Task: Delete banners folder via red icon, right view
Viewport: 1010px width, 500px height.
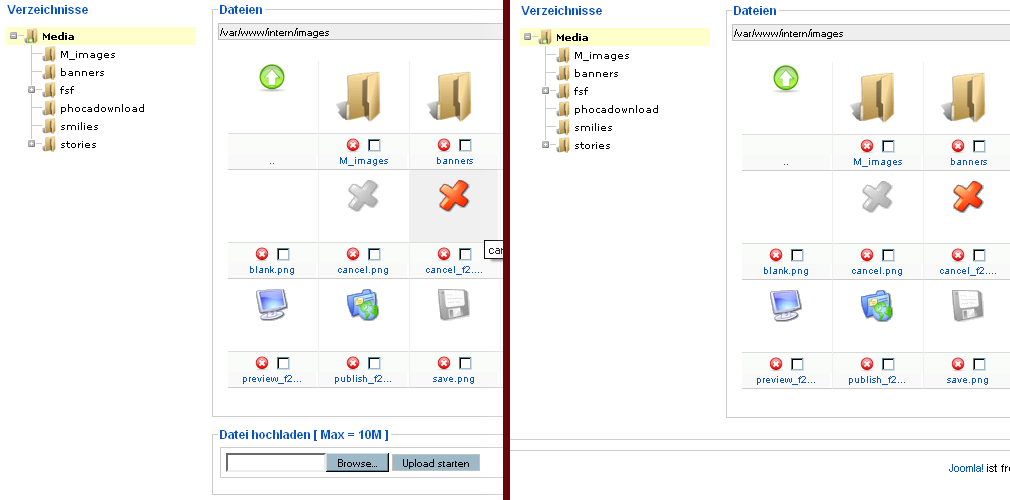Action: (958, 146)
